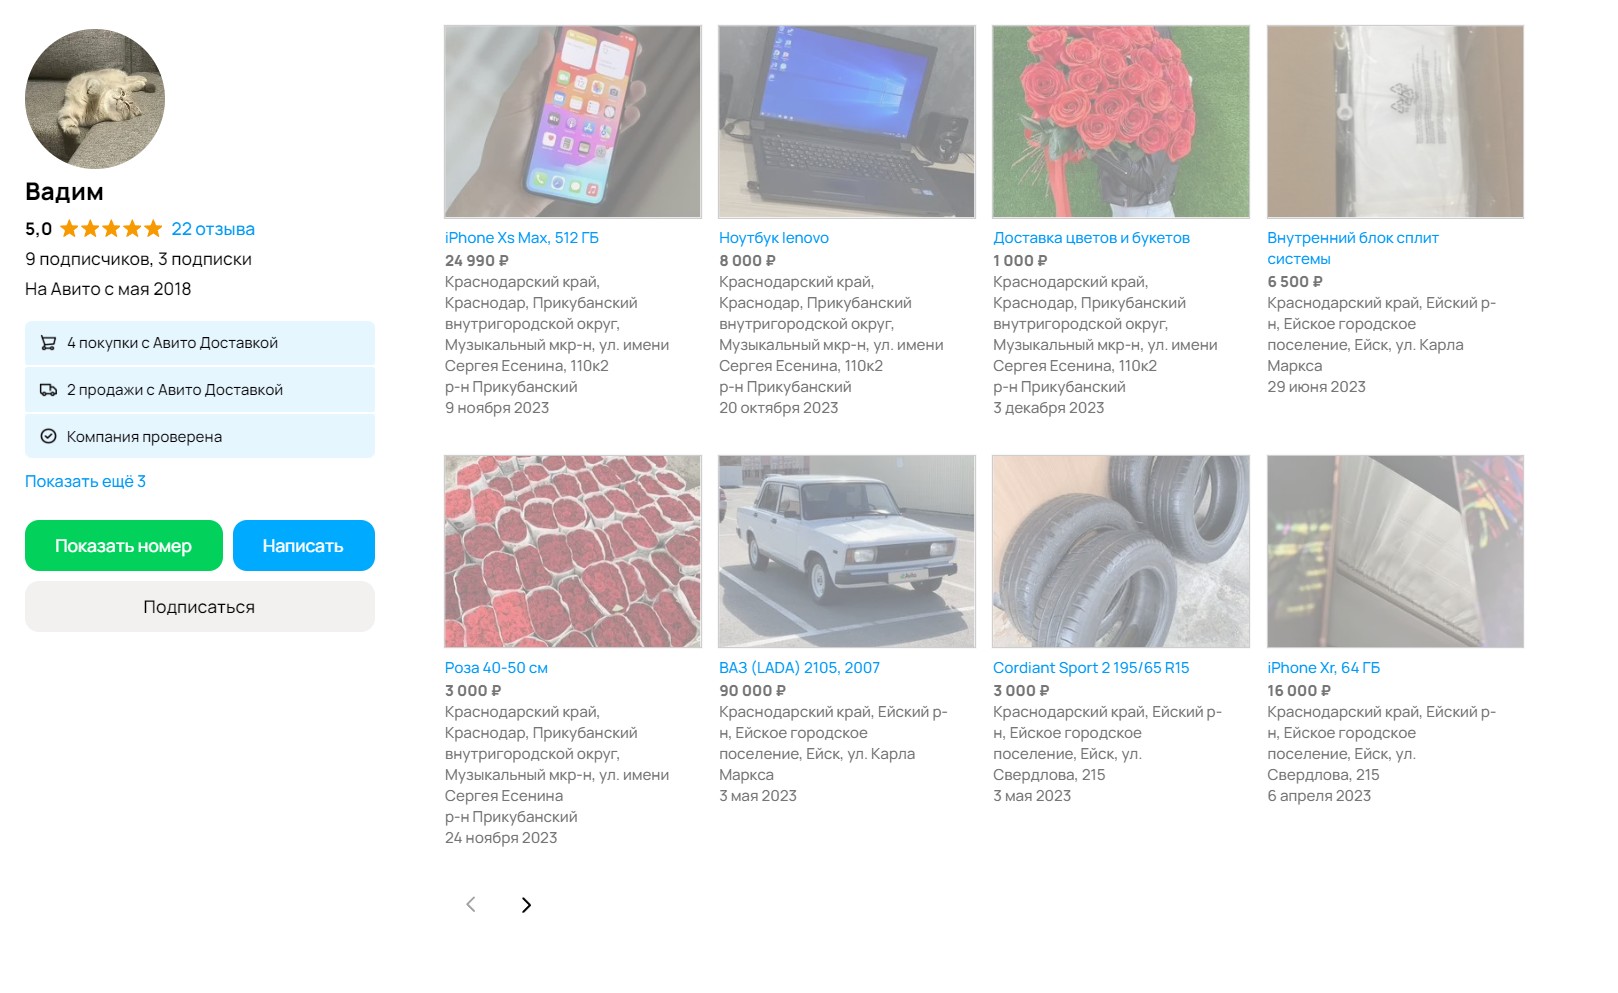The width and height of the screenshot is (1618, 993).
Task: Click 2 продажи с Авито Доставкой badge
Action: tap(200, 390)
